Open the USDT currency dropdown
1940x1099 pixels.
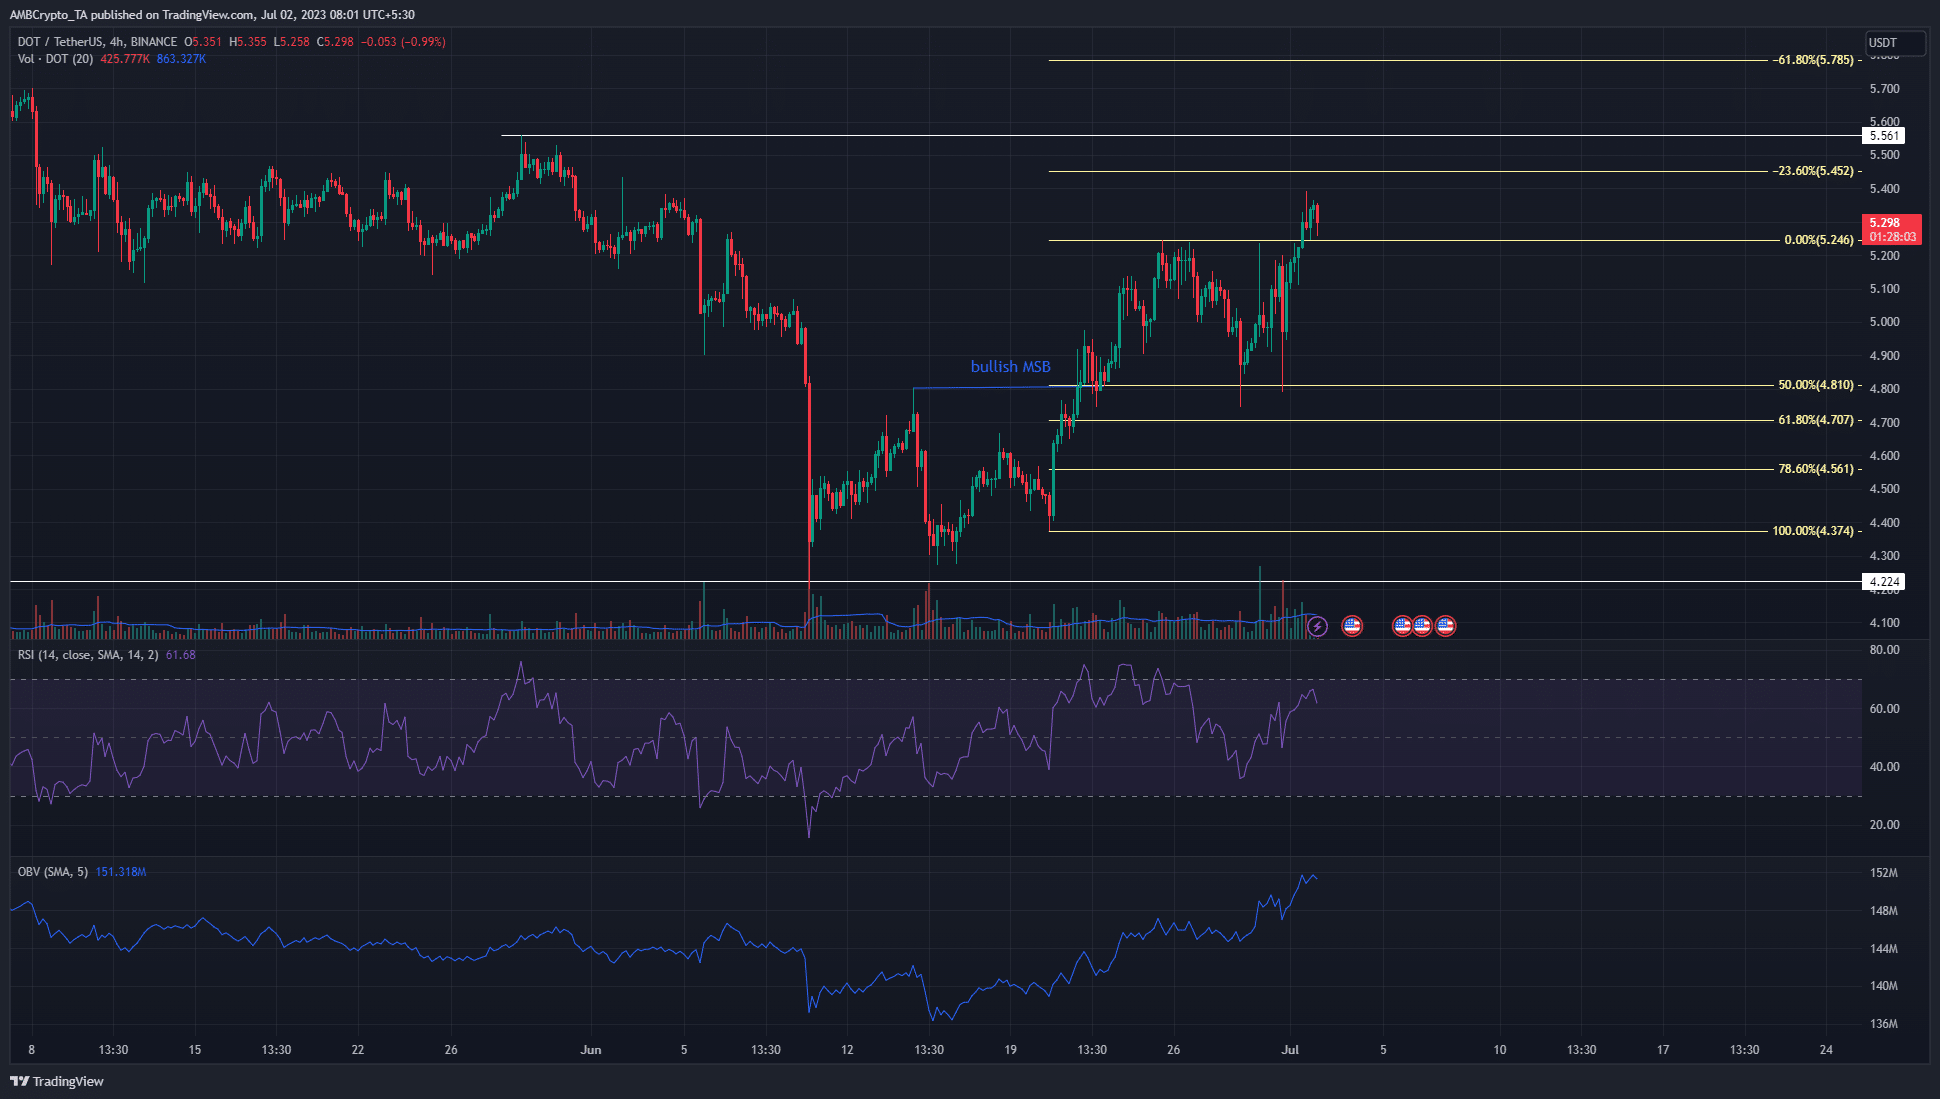tap(1895, 43)
